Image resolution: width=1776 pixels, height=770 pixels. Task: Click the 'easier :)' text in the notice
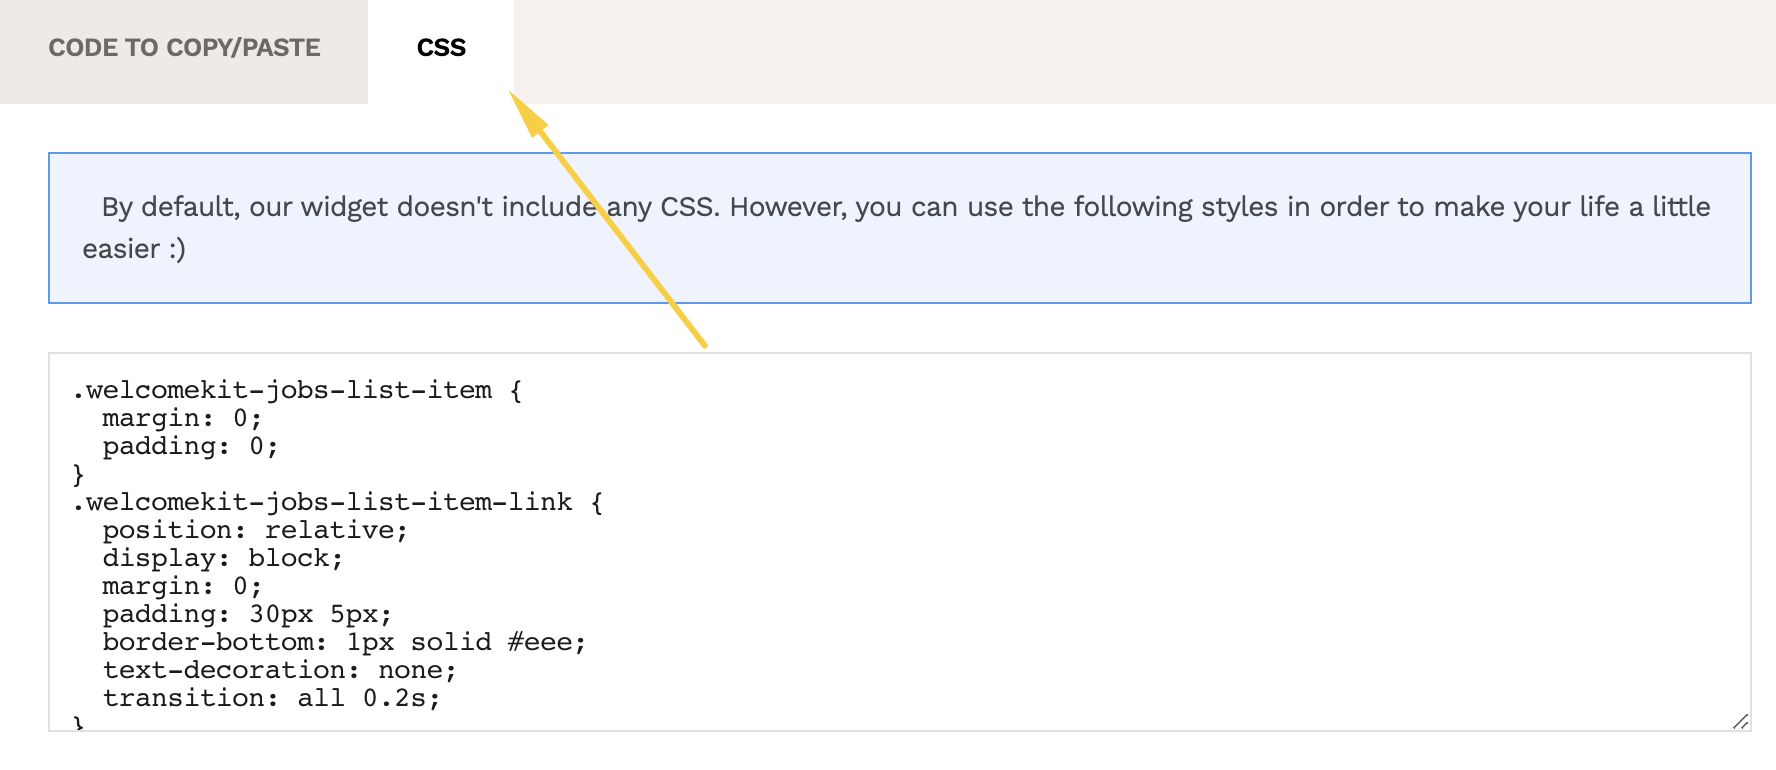(134, 249)
